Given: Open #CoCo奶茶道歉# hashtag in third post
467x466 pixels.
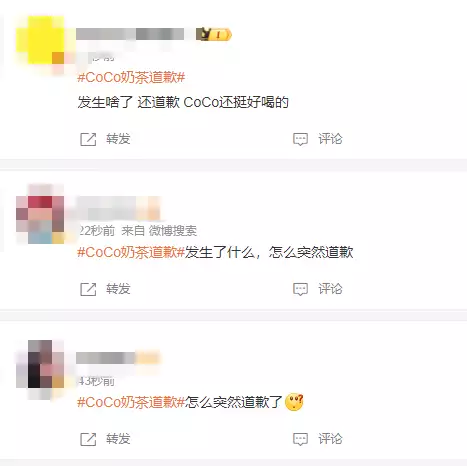Looking at the screenshot, I should pyautogui.click(x=131, y=402).
